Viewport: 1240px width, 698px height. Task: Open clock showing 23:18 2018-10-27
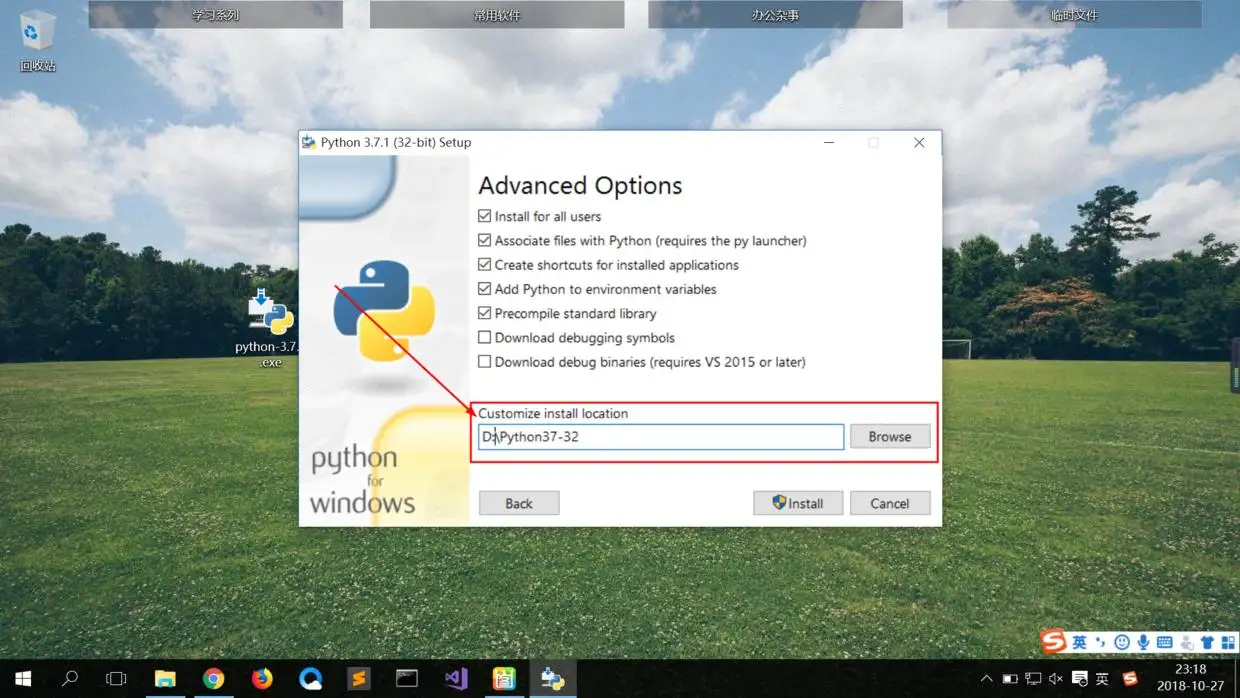pos(1190,678)
